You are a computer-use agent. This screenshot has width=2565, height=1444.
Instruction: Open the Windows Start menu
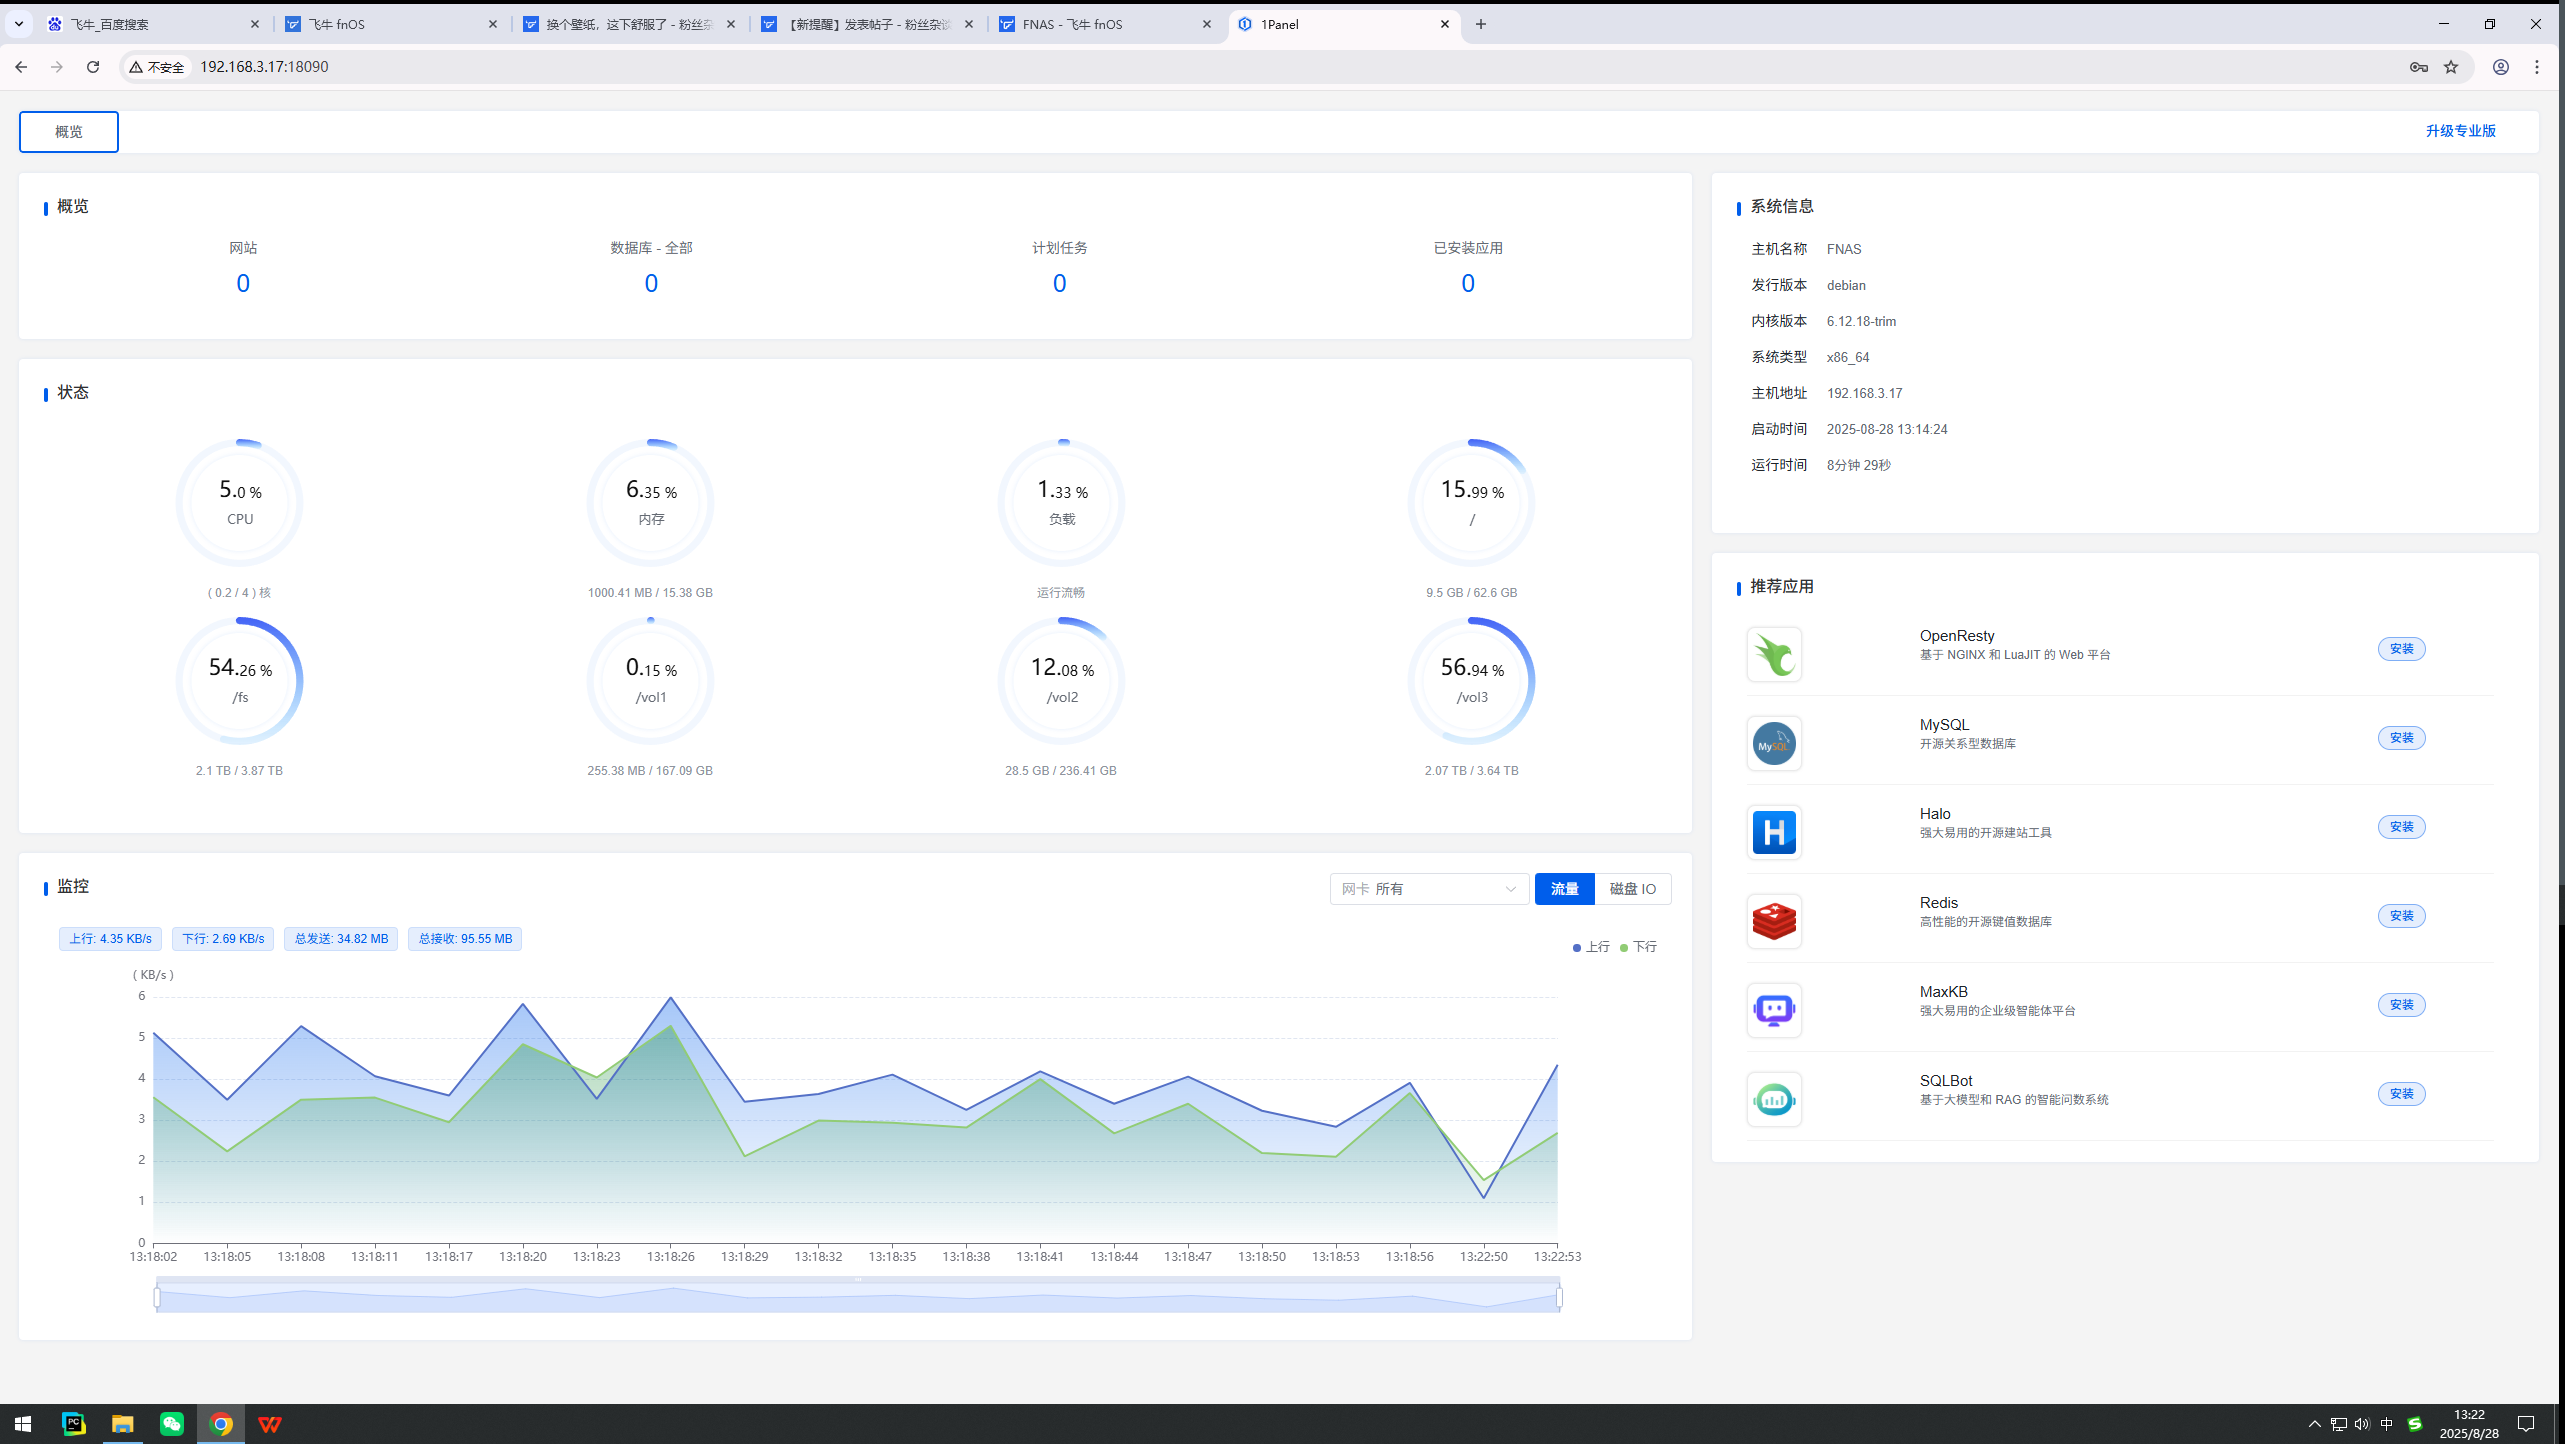(x=23, y=1424)
